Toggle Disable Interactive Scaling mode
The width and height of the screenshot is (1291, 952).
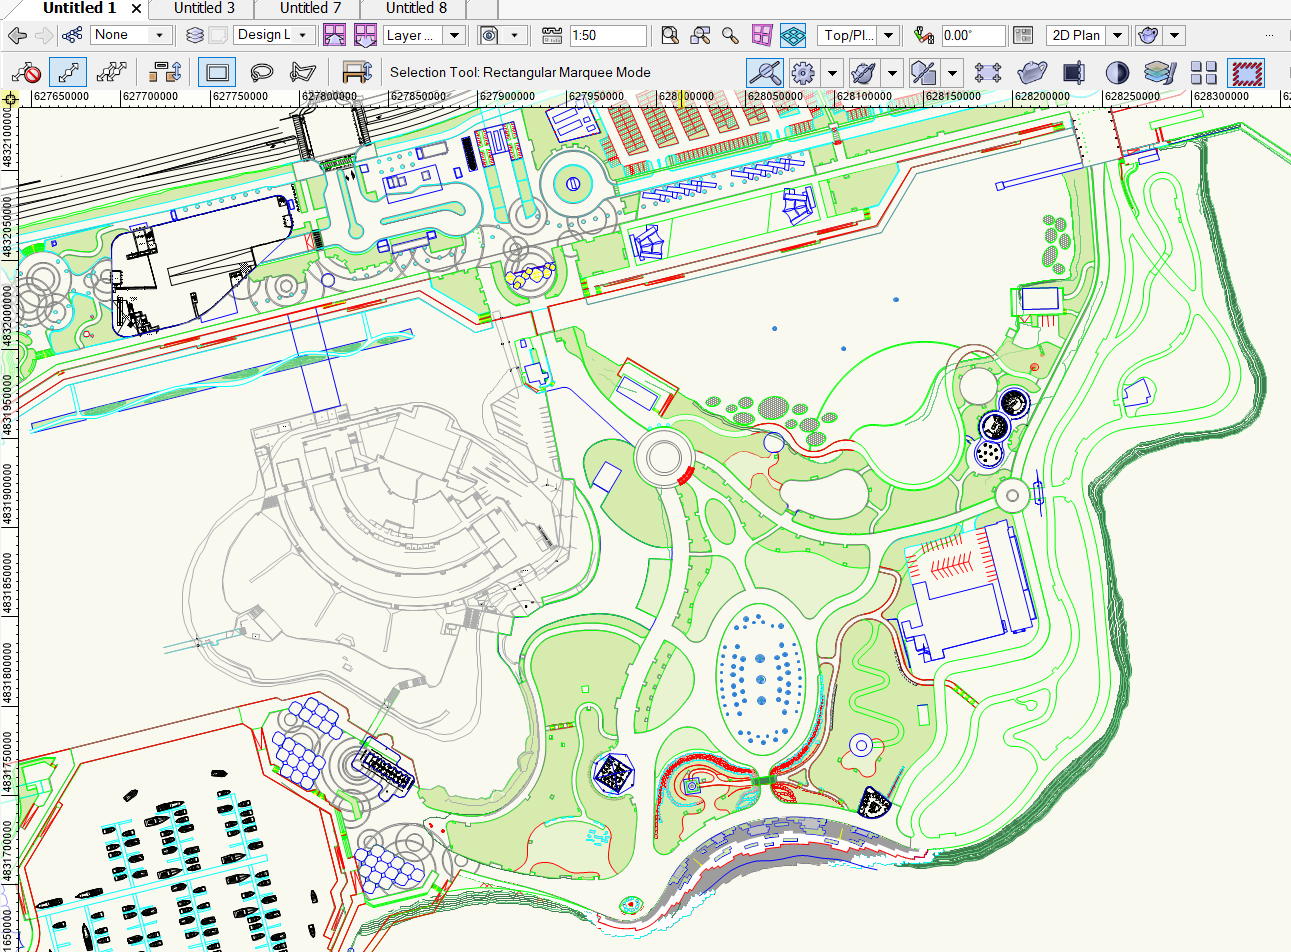(25, 72)
